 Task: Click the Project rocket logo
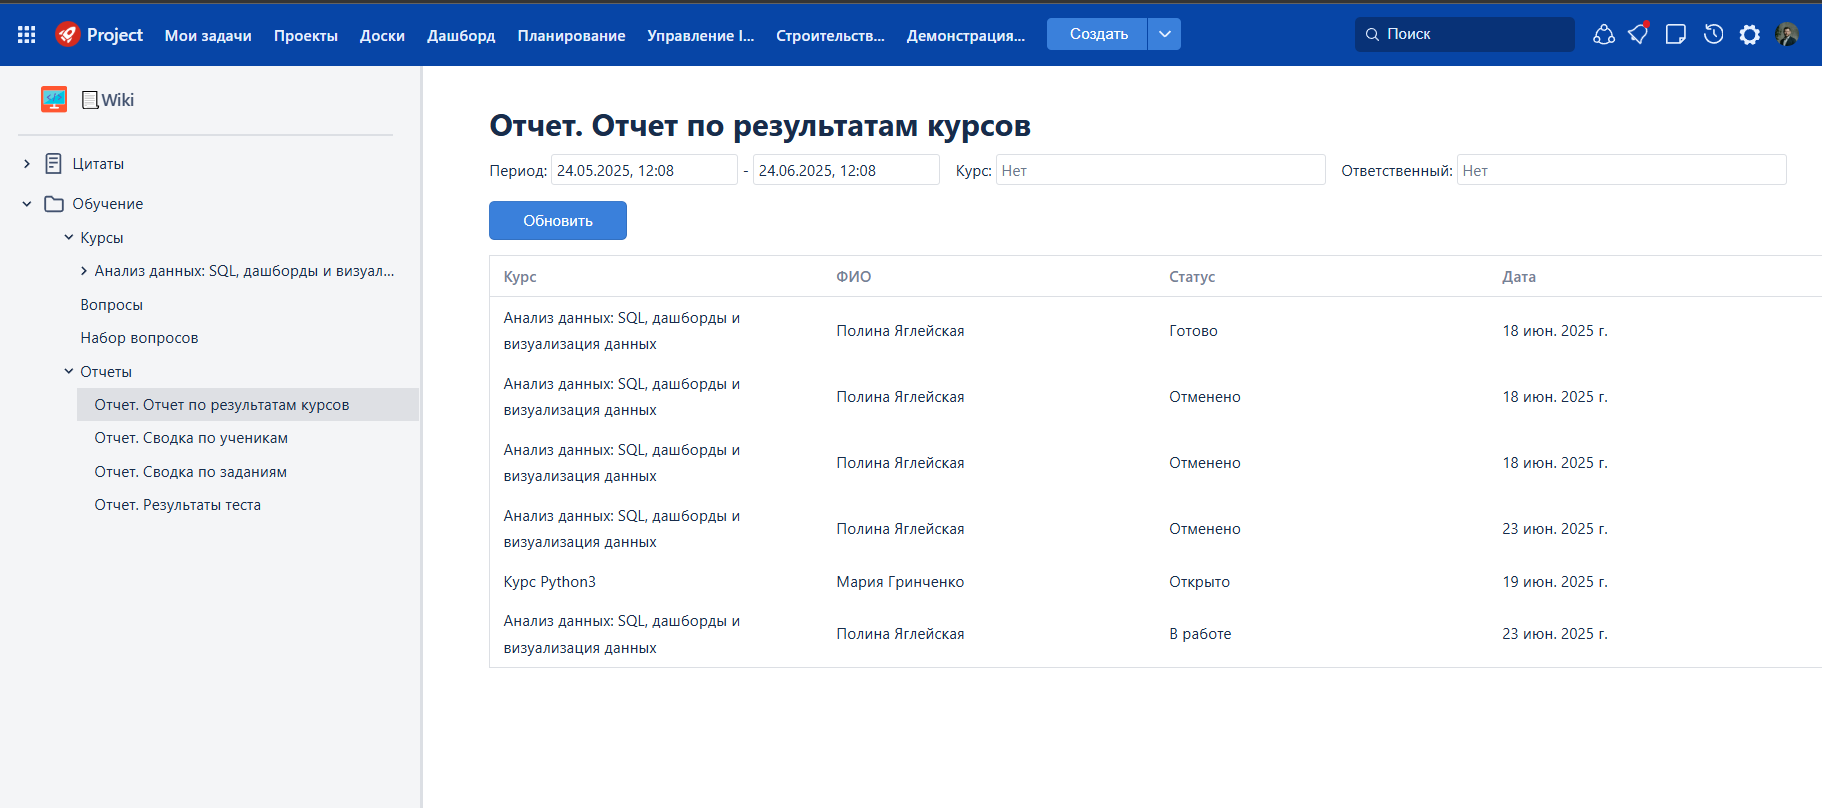click(x=68, y=34)
